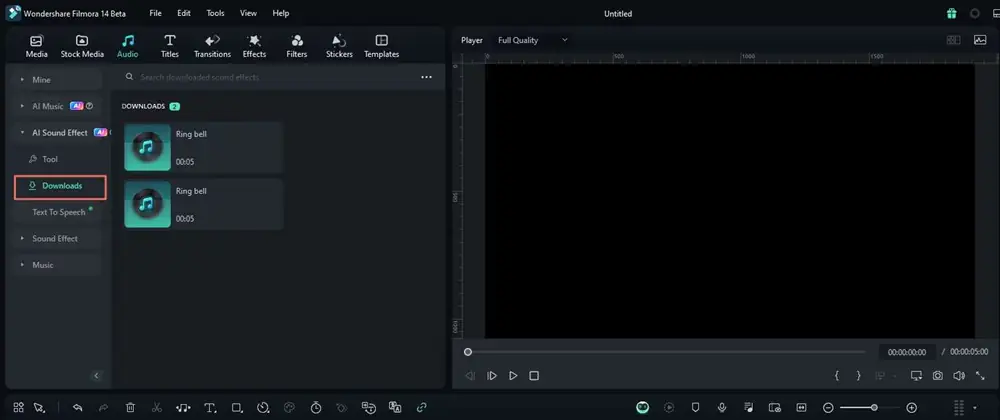Add text with the T tool
Screen dimensions: 1000x420
click(x=210, y=407)
